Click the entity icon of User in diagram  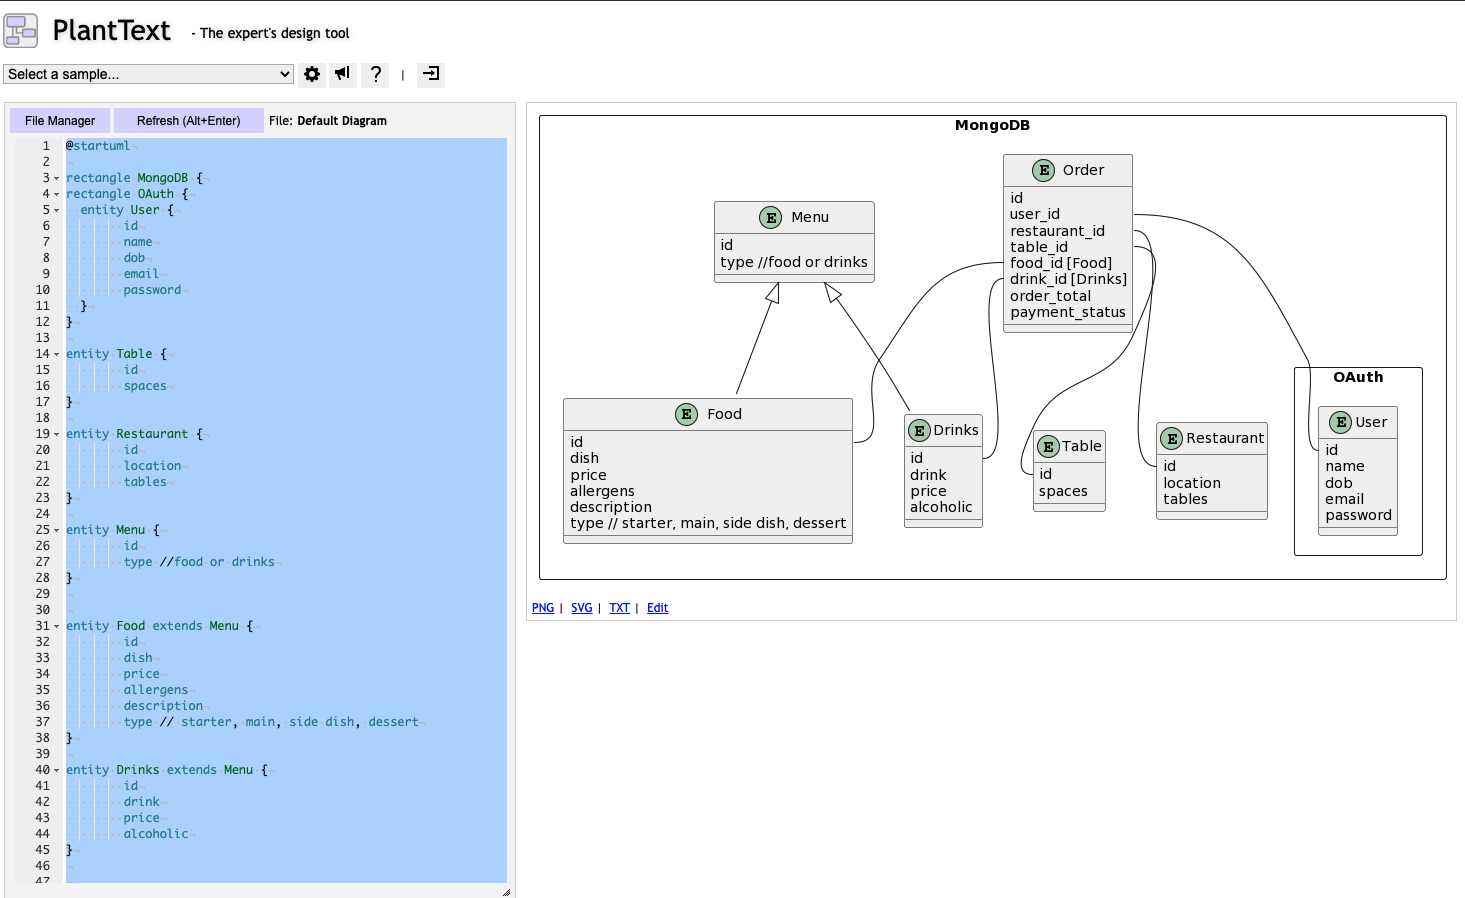(1340, 422)
